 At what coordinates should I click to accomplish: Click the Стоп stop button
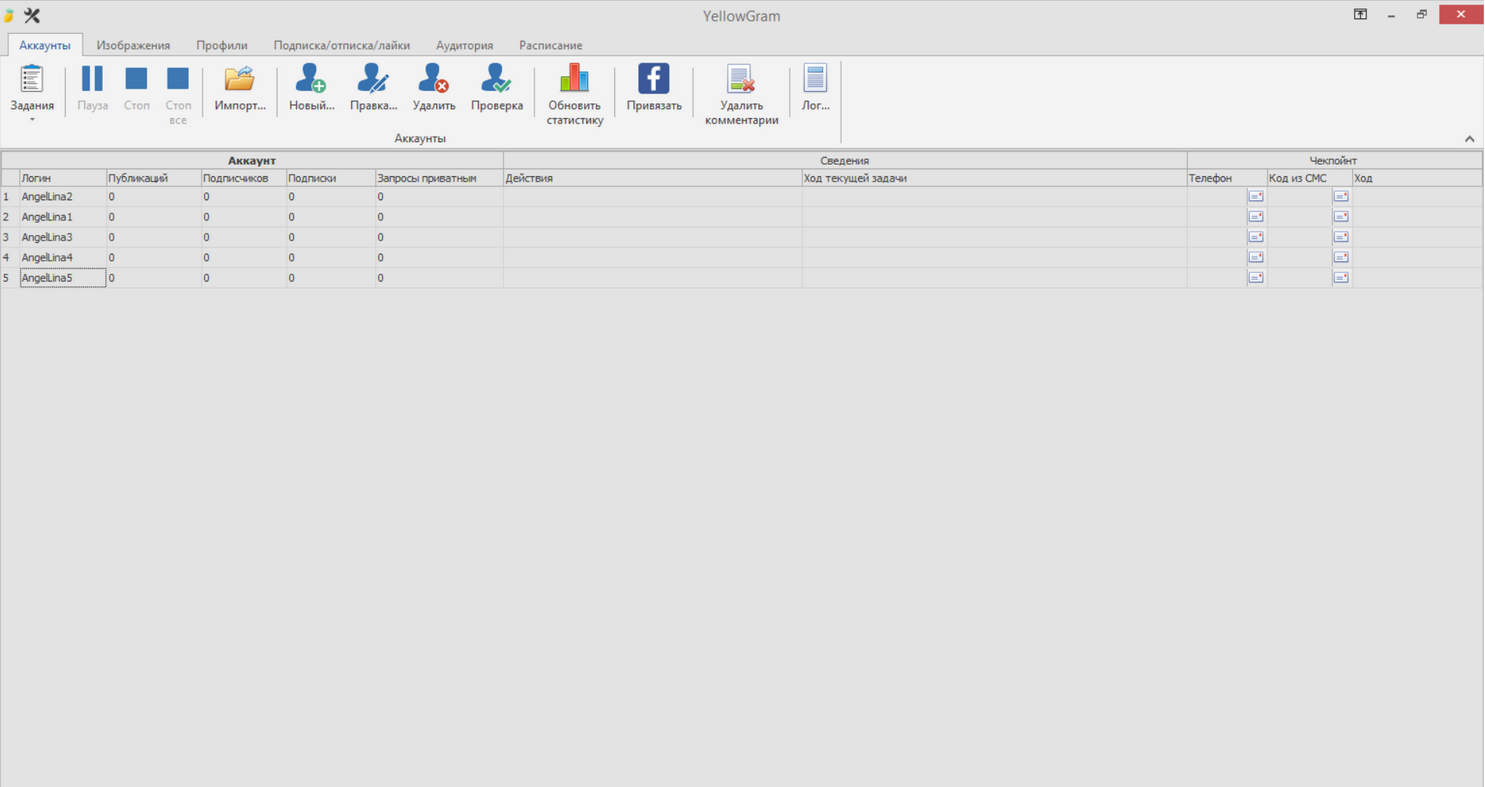point(136,89)
